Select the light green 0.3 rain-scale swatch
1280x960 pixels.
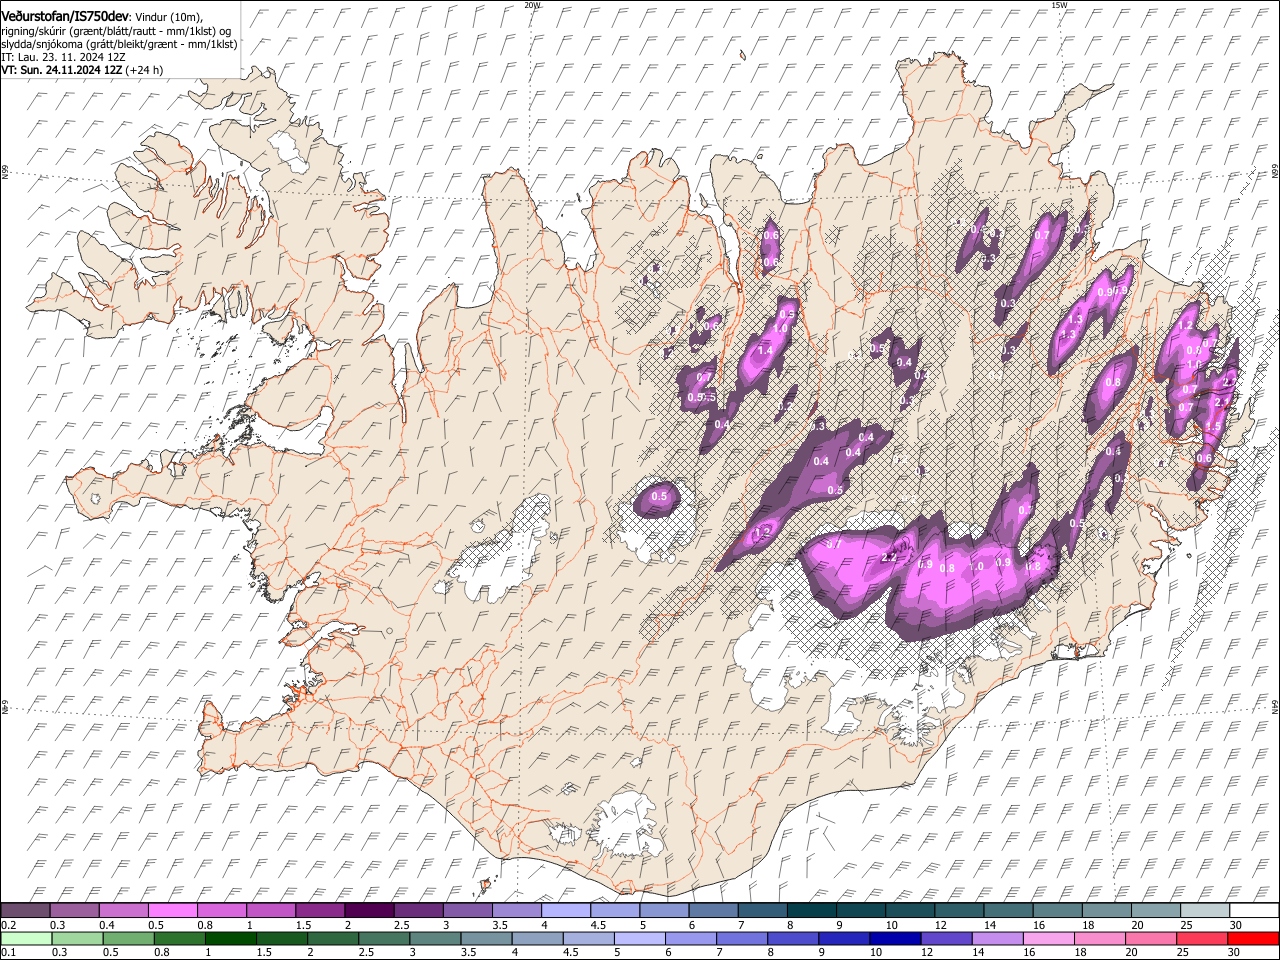tap(77, 938)
